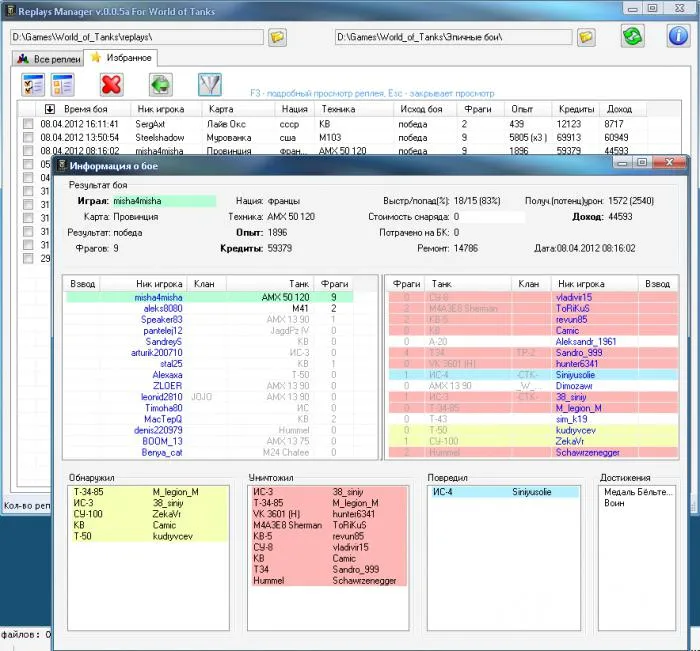700x651 pixels.
Task: Click the filter funnel icon in toolbar
Action: [x=211, y=85]
